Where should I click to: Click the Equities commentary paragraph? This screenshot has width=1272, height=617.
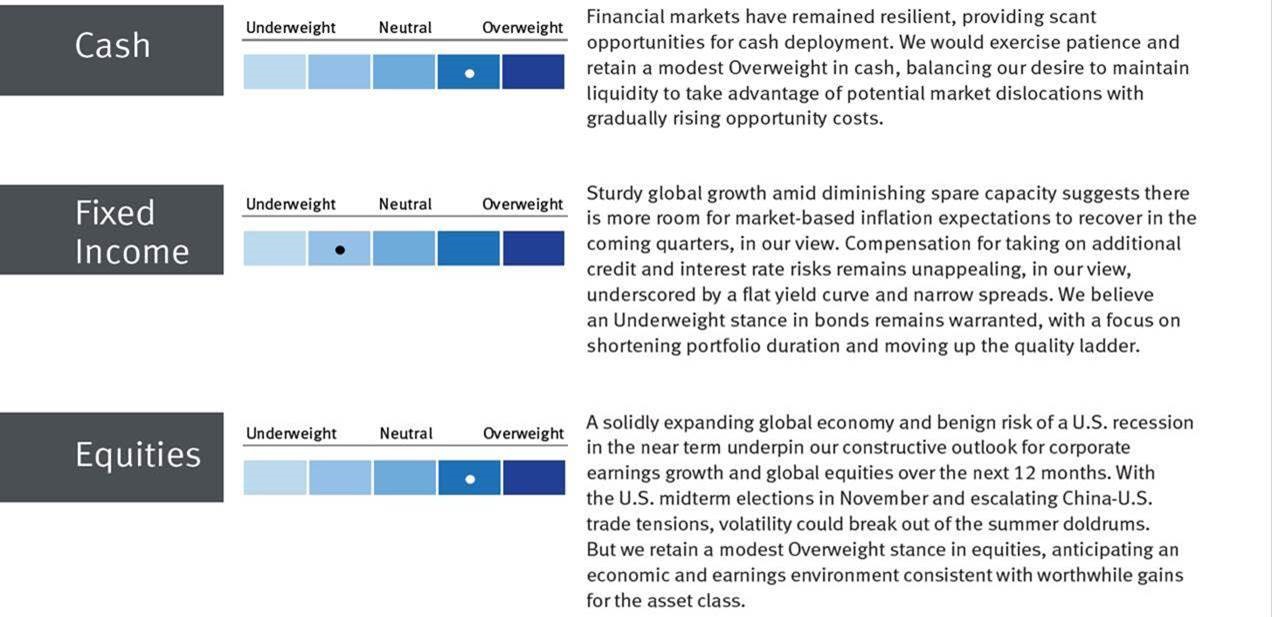pyautogui.click(x=888, y=511)
